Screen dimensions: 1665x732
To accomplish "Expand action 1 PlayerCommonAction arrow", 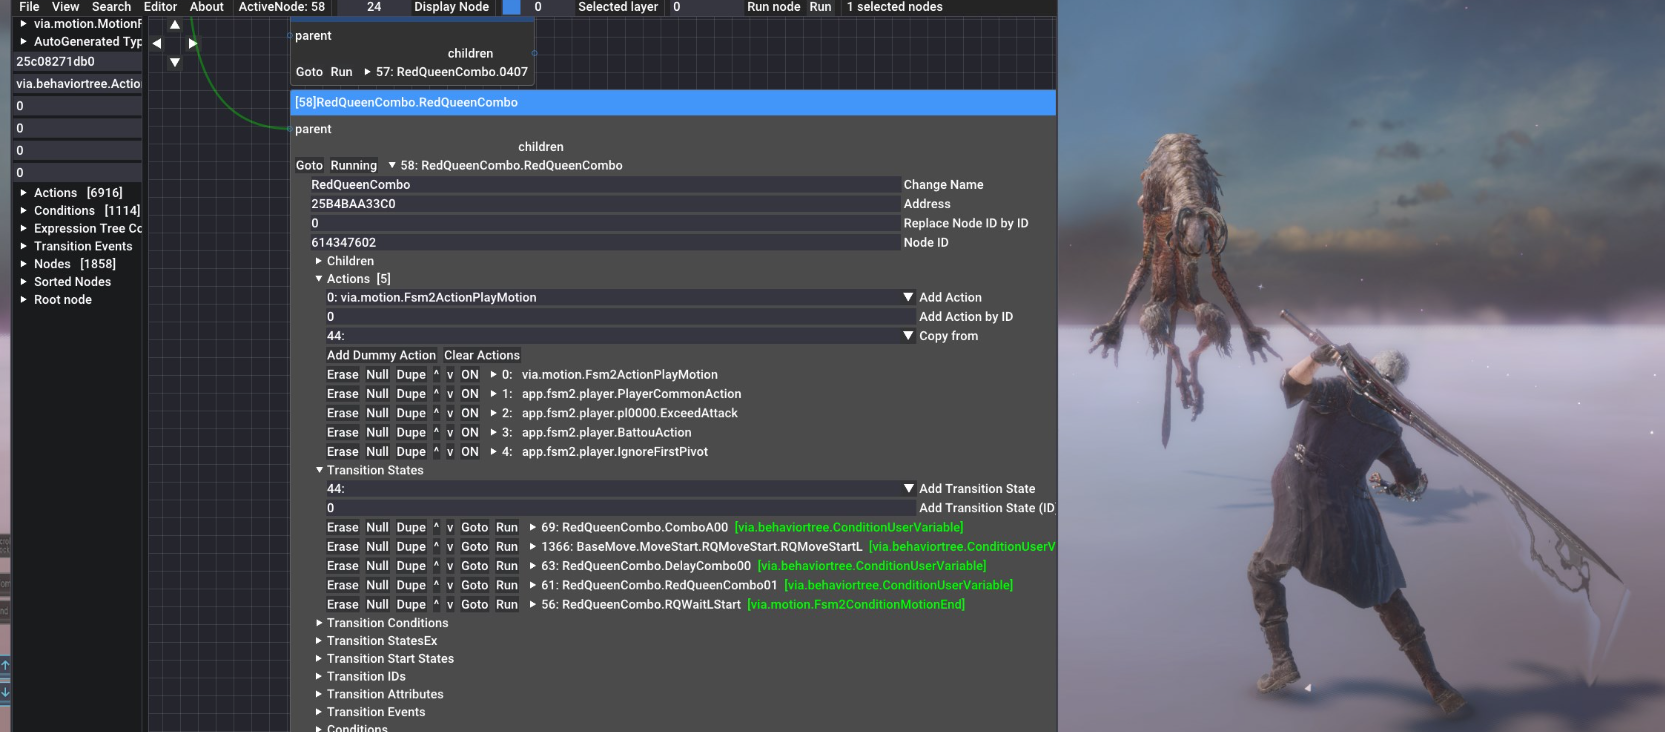I will point(493,394).
